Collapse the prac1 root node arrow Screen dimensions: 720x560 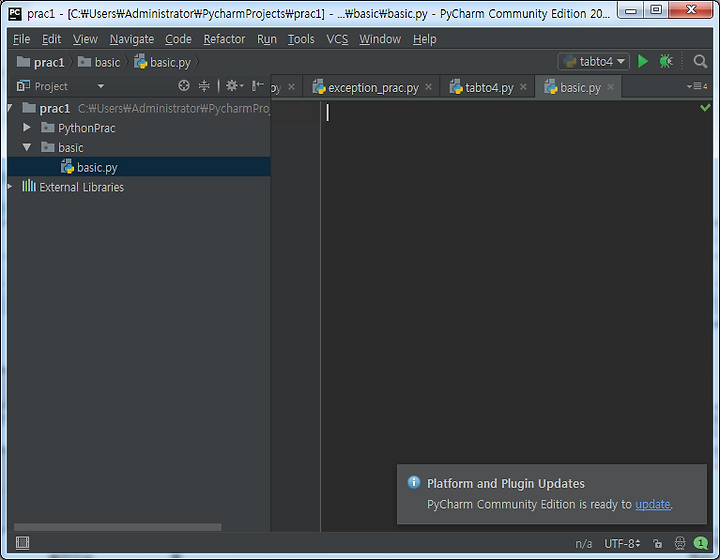[10, 108]
